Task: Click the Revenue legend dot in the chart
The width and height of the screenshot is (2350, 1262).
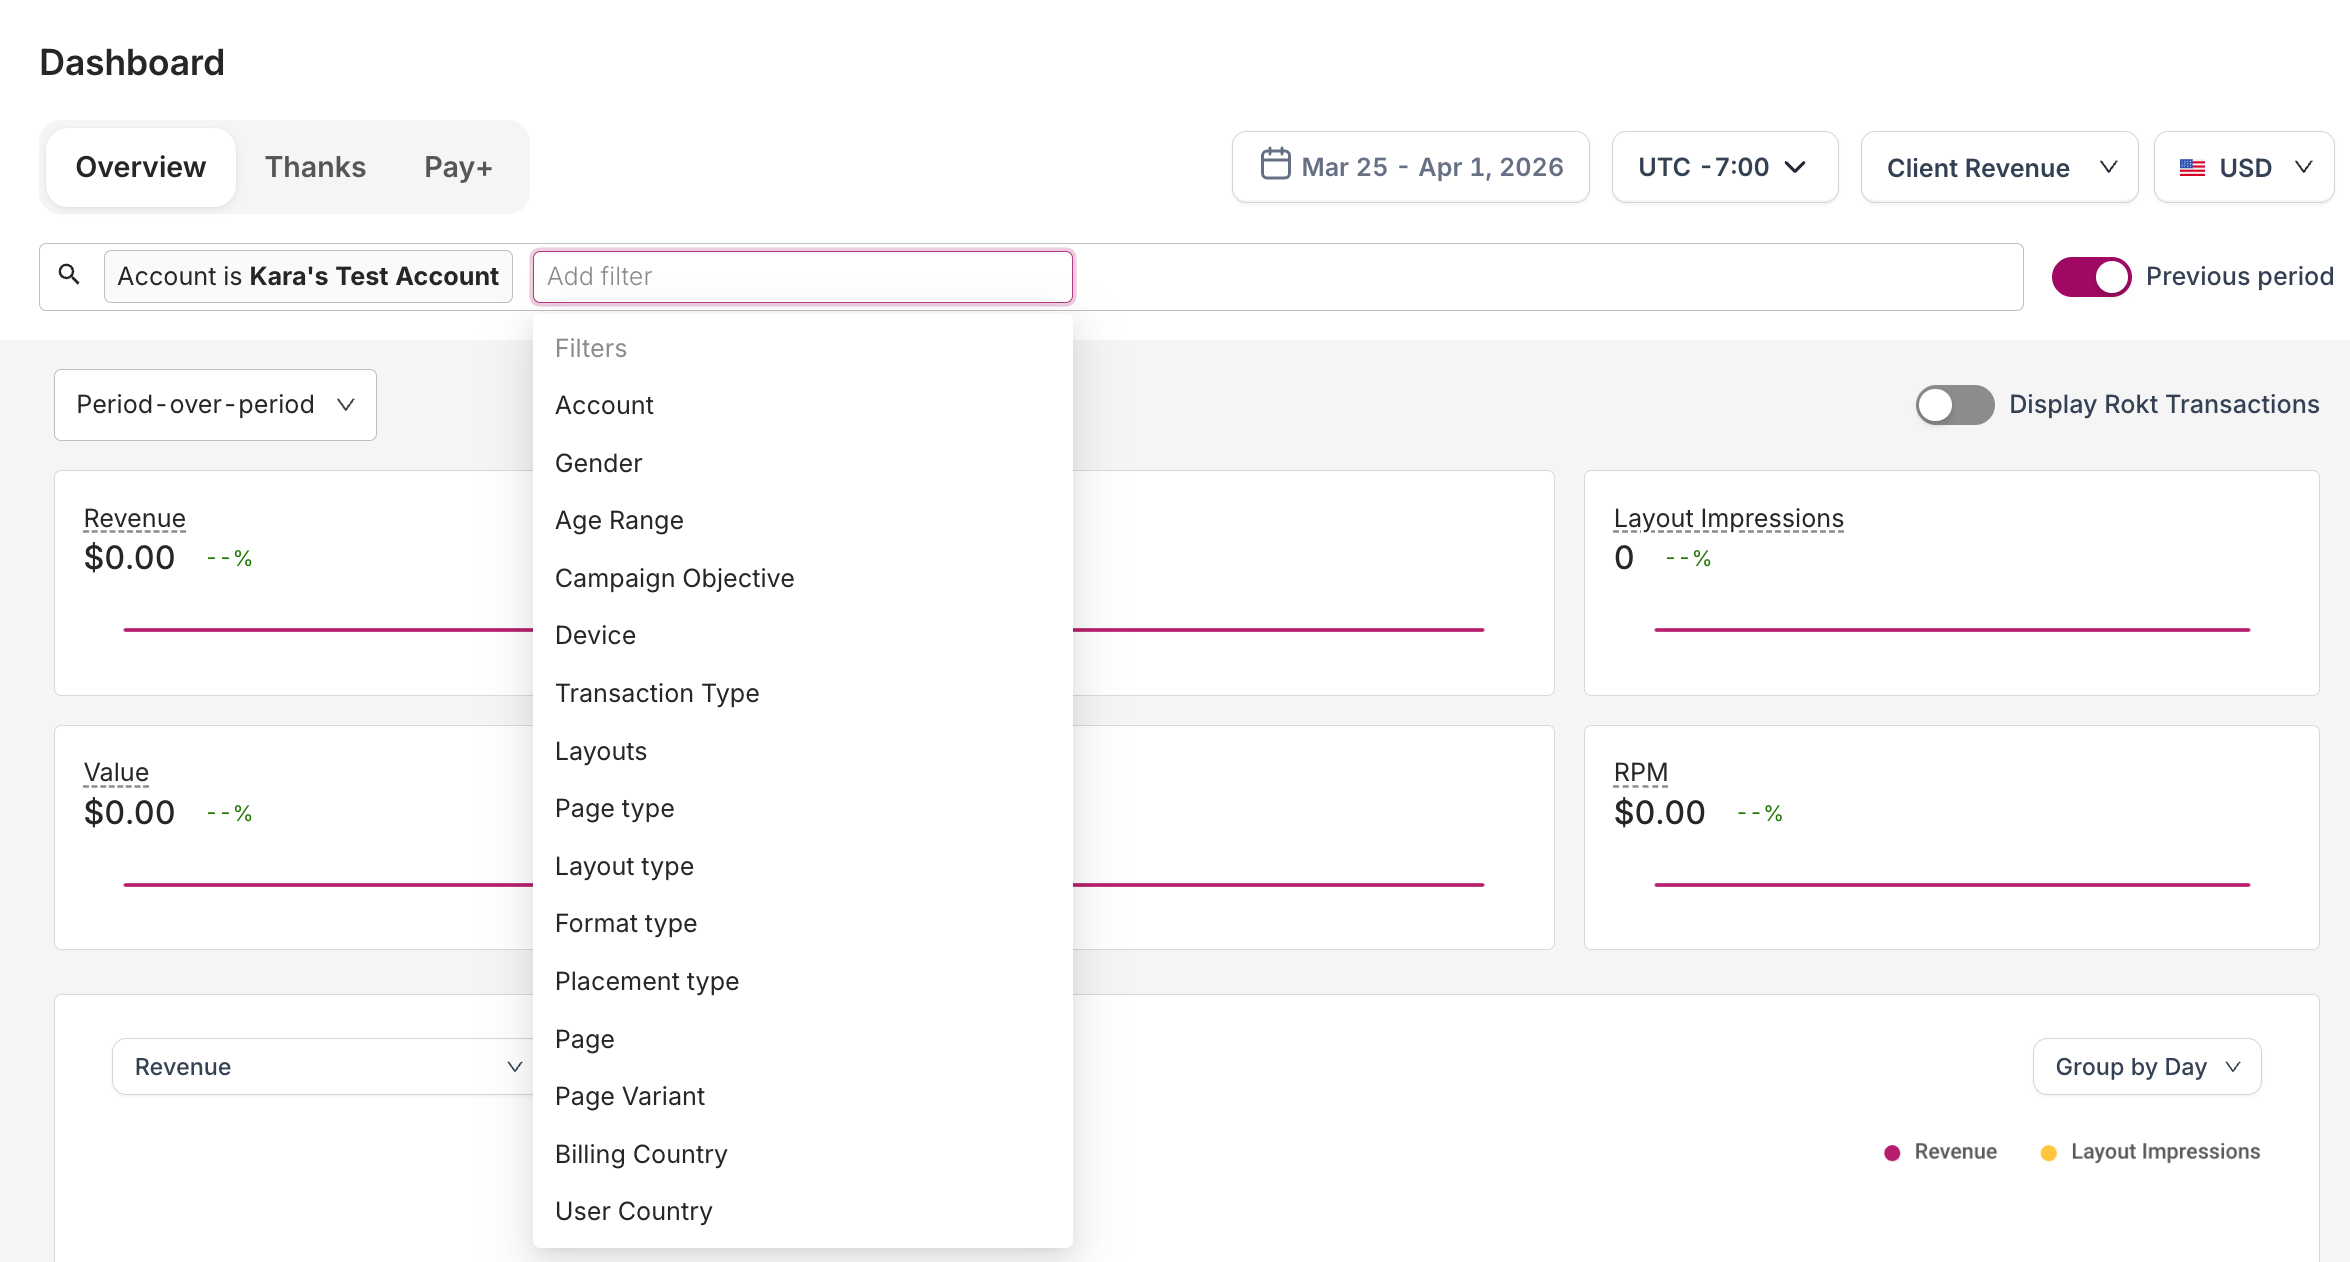Action: (1890, 1152)
